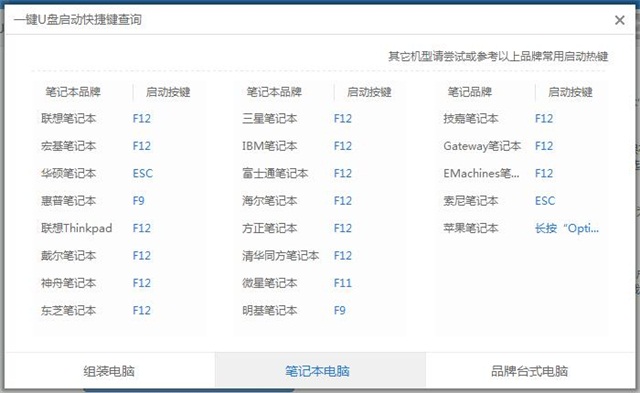Select the truncated EMachines笔... entry
Image resolution: width=640 pixels, height=393 pixels.
click(481, 173)
